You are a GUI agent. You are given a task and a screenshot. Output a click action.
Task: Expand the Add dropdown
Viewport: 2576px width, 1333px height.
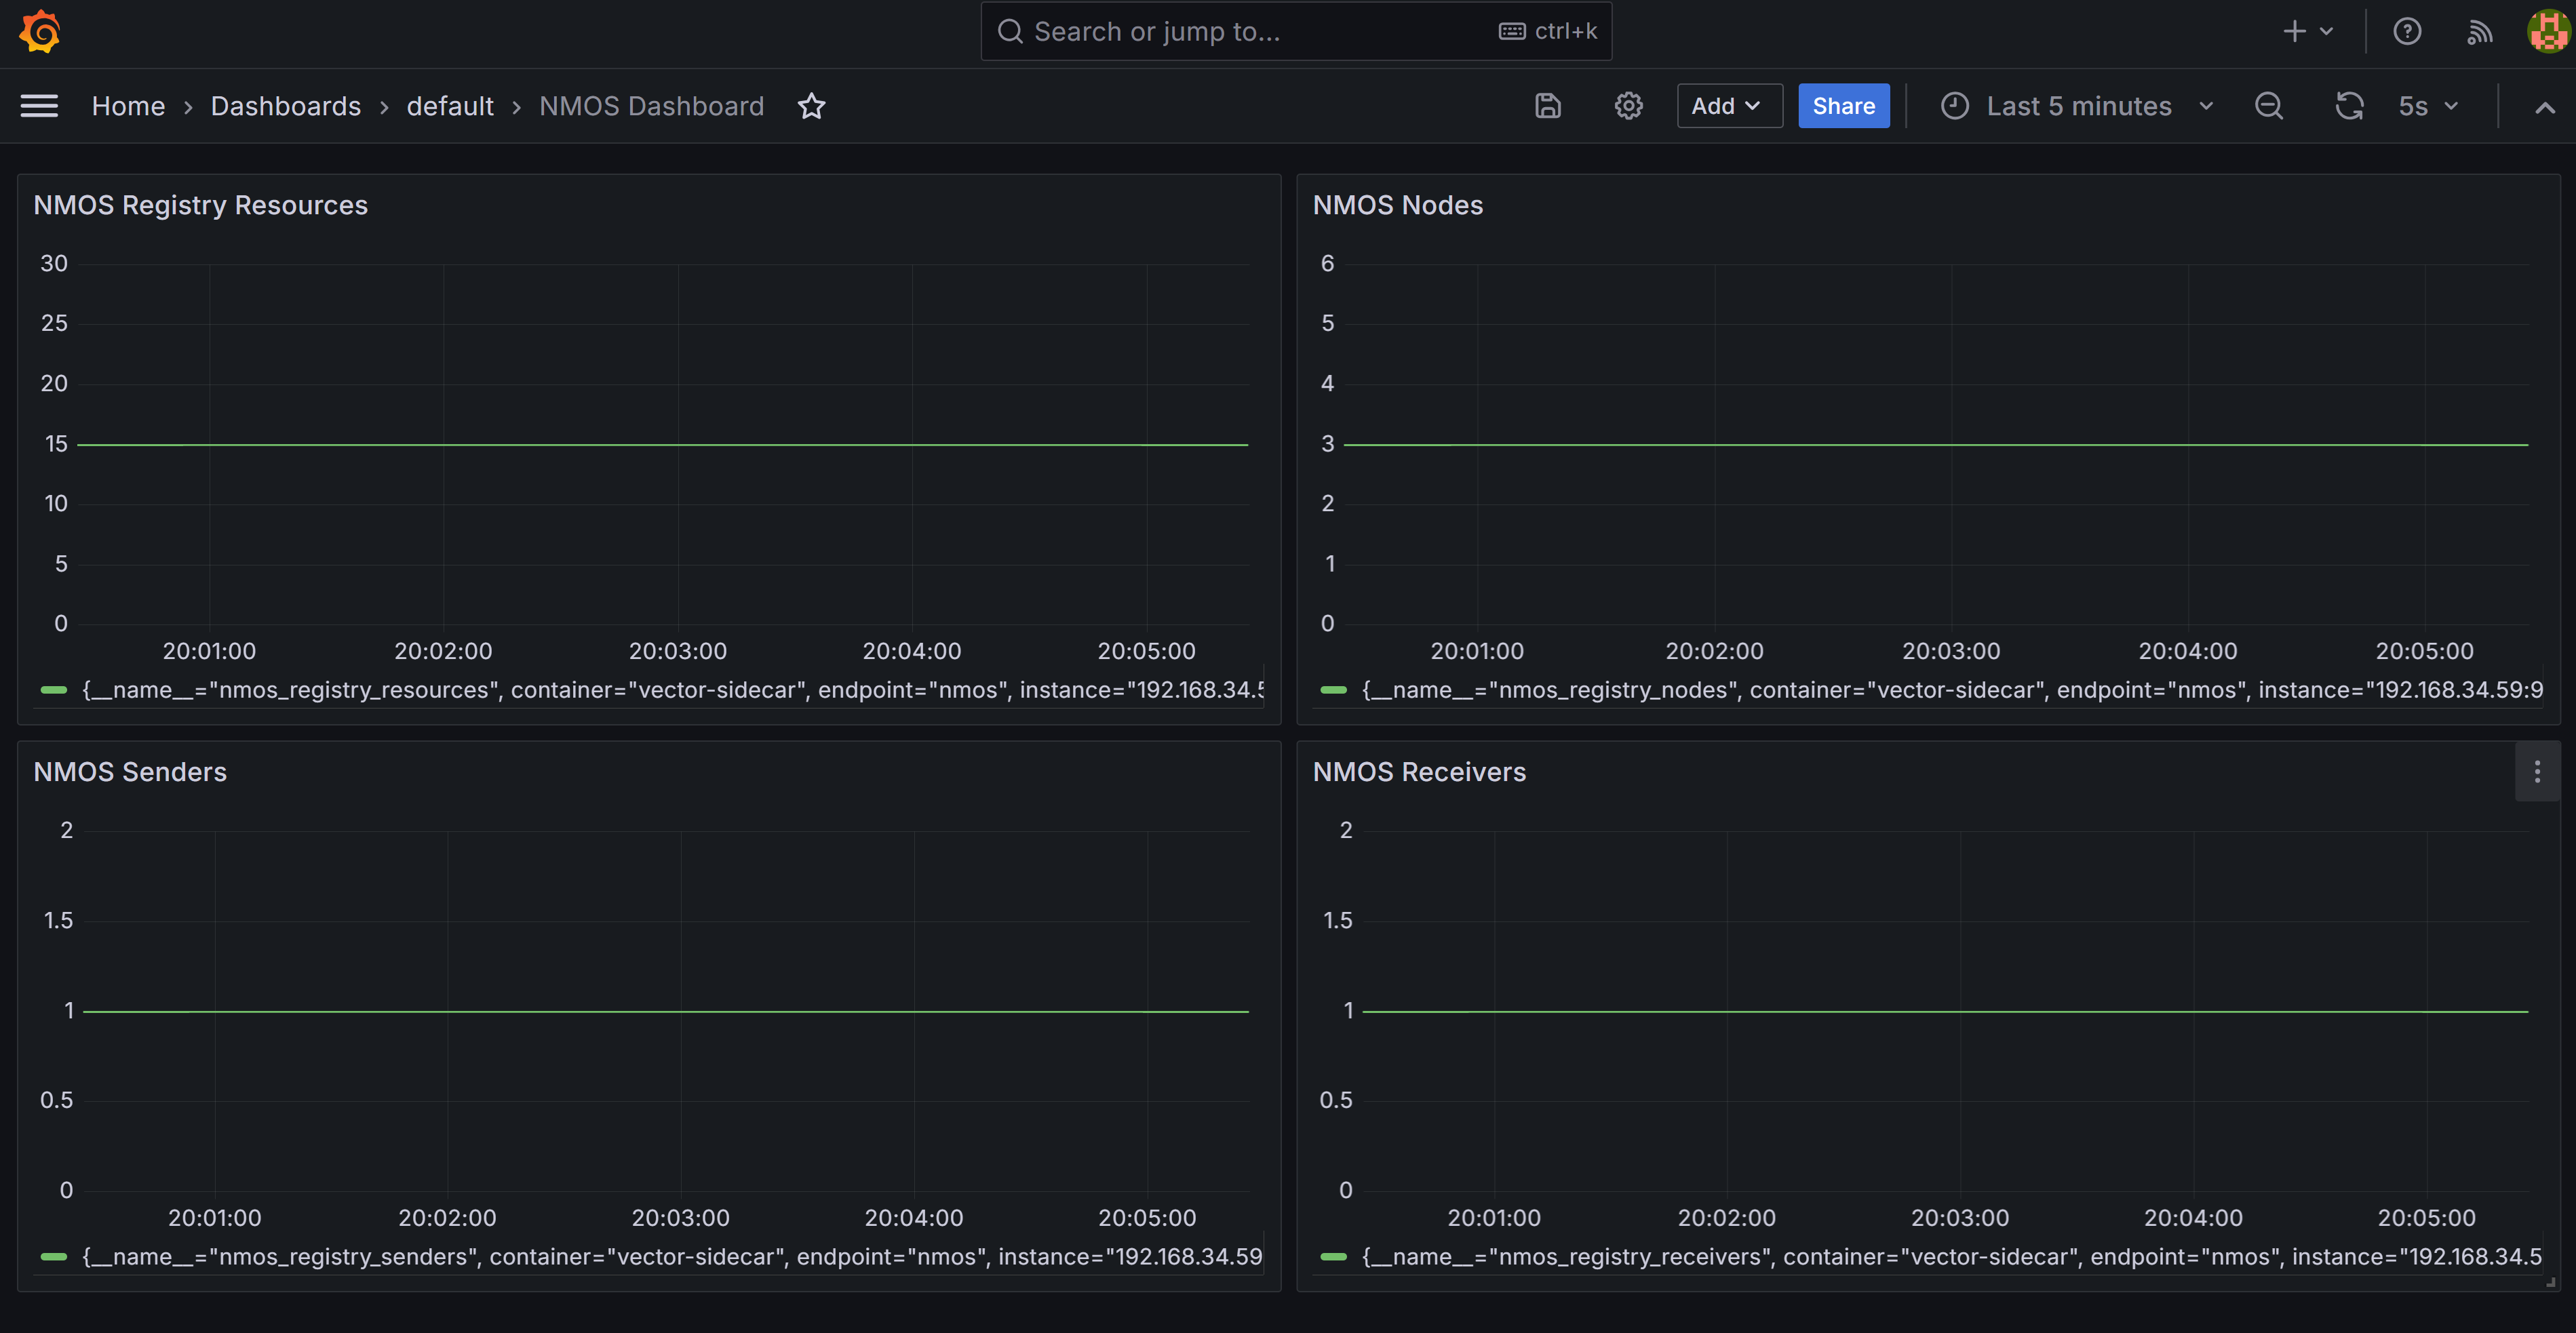pyautogui.click(x=1728, y=106)
